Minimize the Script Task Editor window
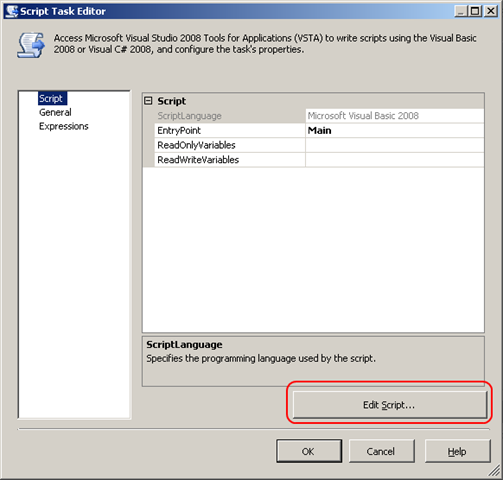The height and width of the screenshot is (480, 503). (461, 11)
